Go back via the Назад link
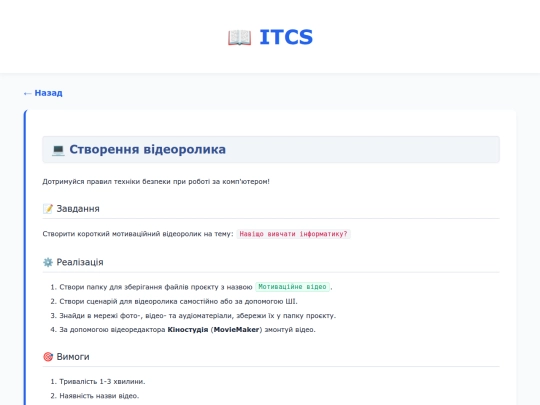The height and width of the screenshot is (405, 540). tap(43, 93)
